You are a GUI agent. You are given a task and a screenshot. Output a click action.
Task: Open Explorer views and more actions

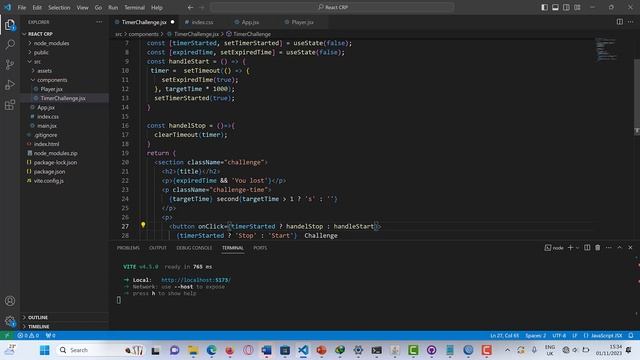point(99,22)
